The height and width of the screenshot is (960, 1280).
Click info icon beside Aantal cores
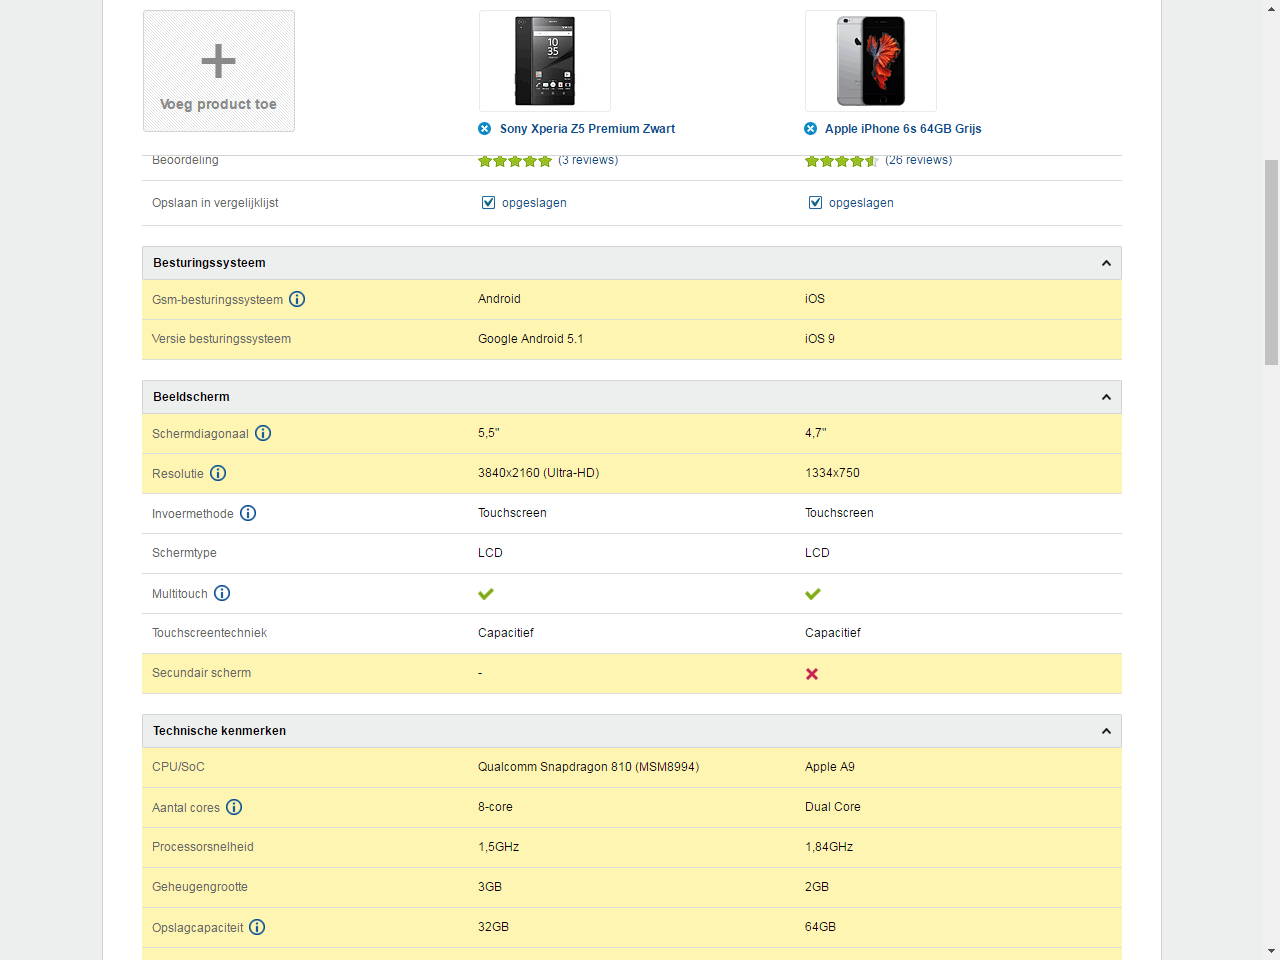tap(234, 807)
